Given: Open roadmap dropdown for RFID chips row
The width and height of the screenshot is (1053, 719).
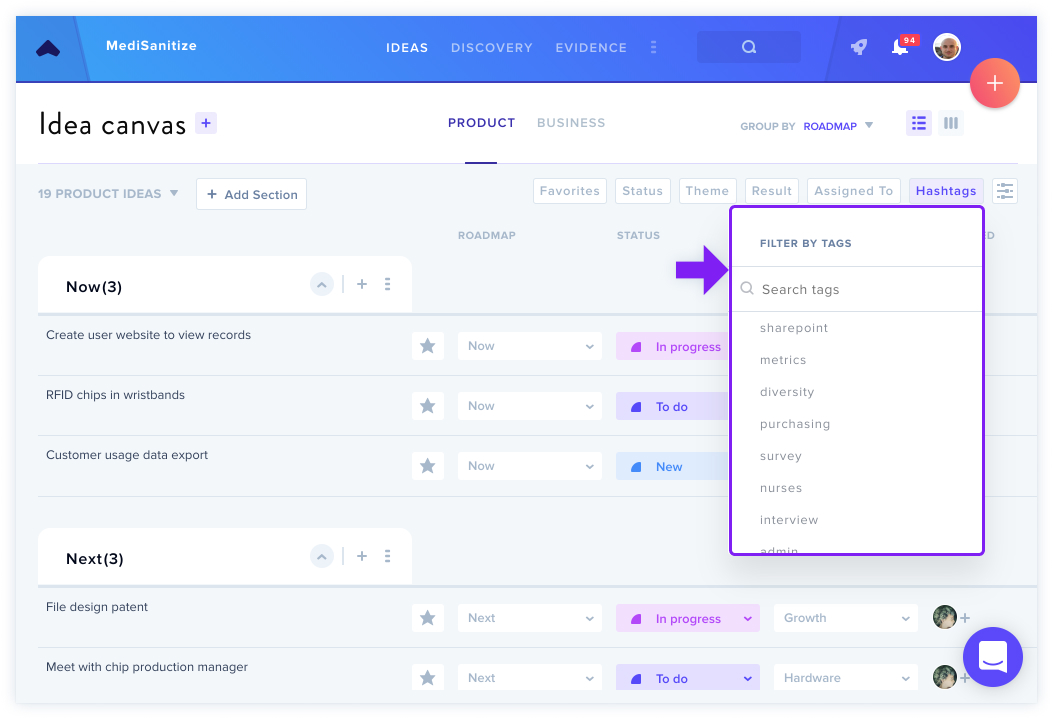Looking at the screenshot, I should tap(530, 406).
